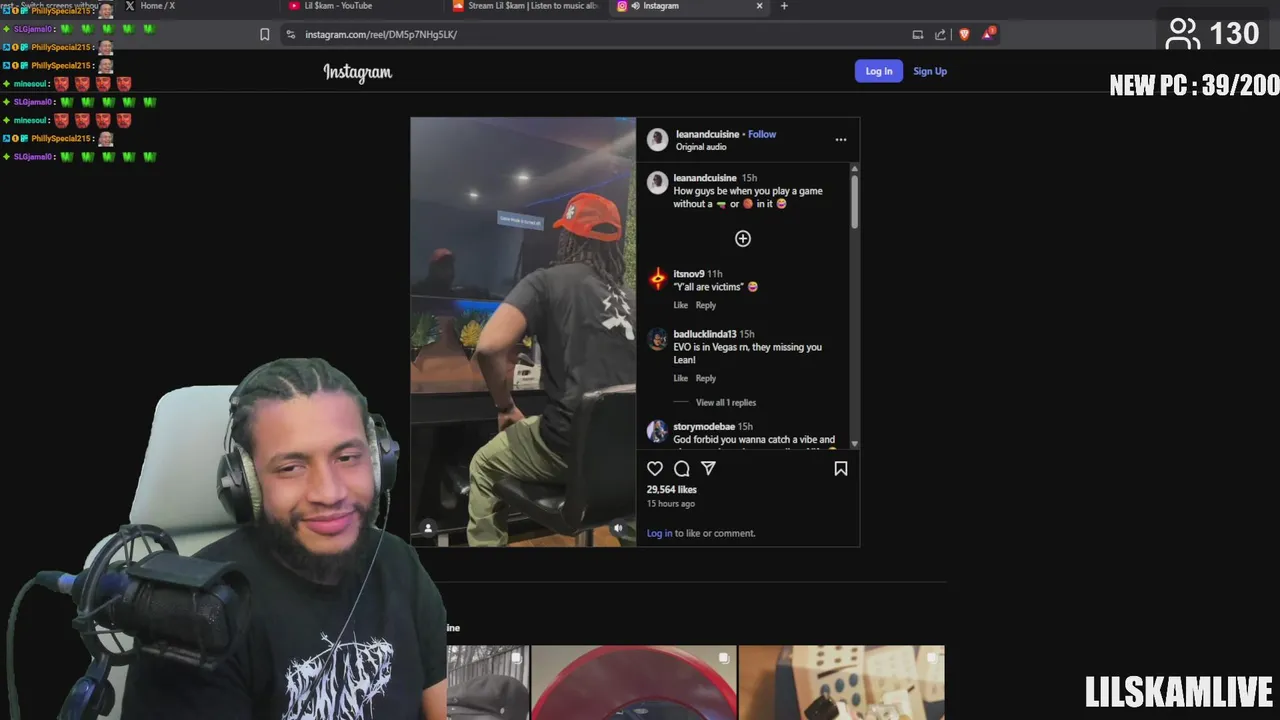Viewport: 1280px width, 720px height.
Task: Click the caption timestamp 15h
Action: click(749, 178)
